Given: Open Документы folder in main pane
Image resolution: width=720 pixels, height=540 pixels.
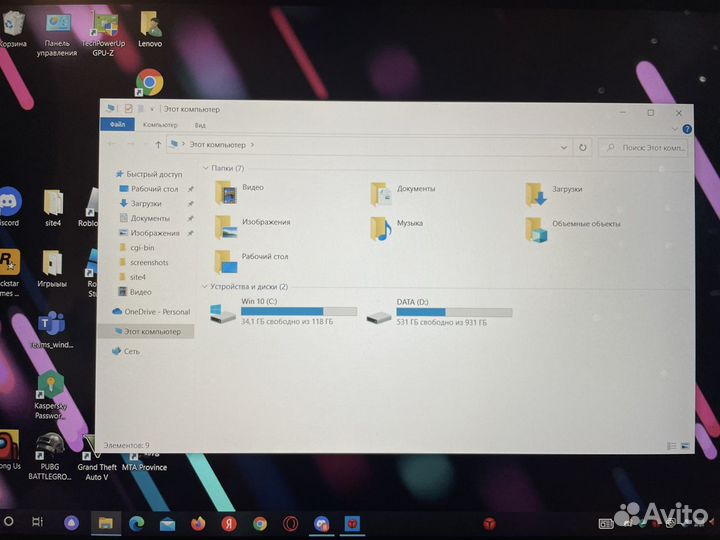Looking at the screenshot, I should click(403, 193).
